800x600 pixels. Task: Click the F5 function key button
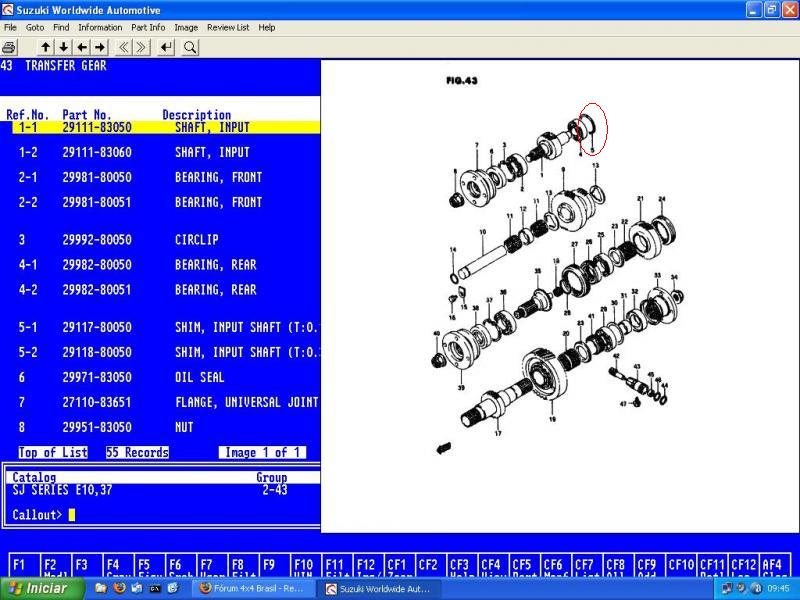(x=148, y=565)
